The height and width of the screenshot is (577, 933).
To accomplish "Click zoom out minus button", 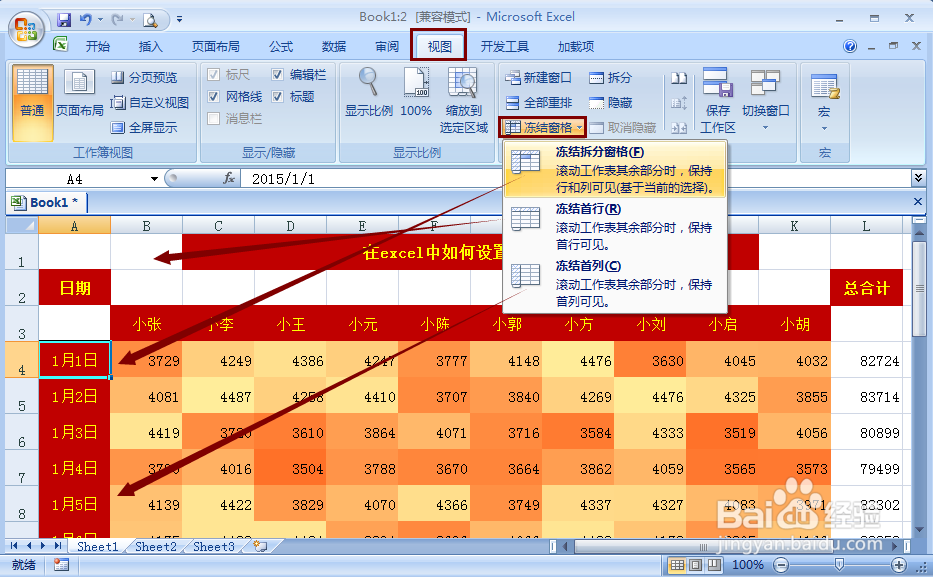I will pos(781,565).
